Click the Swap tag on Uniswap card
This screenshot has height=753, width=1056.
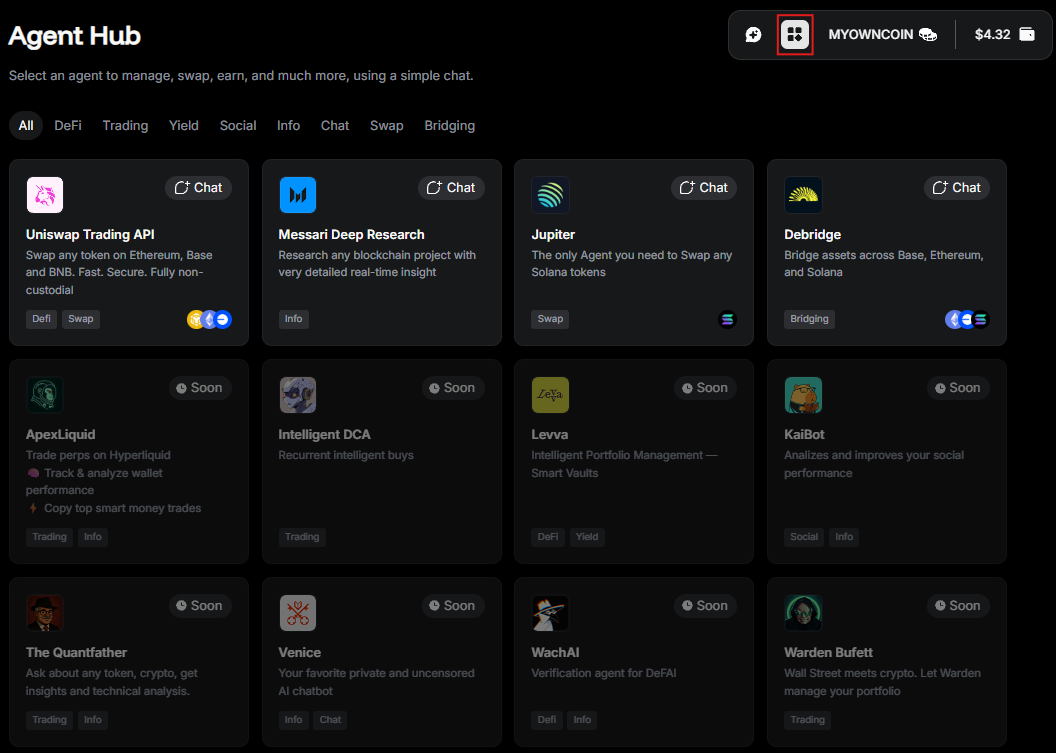[81, 319]
